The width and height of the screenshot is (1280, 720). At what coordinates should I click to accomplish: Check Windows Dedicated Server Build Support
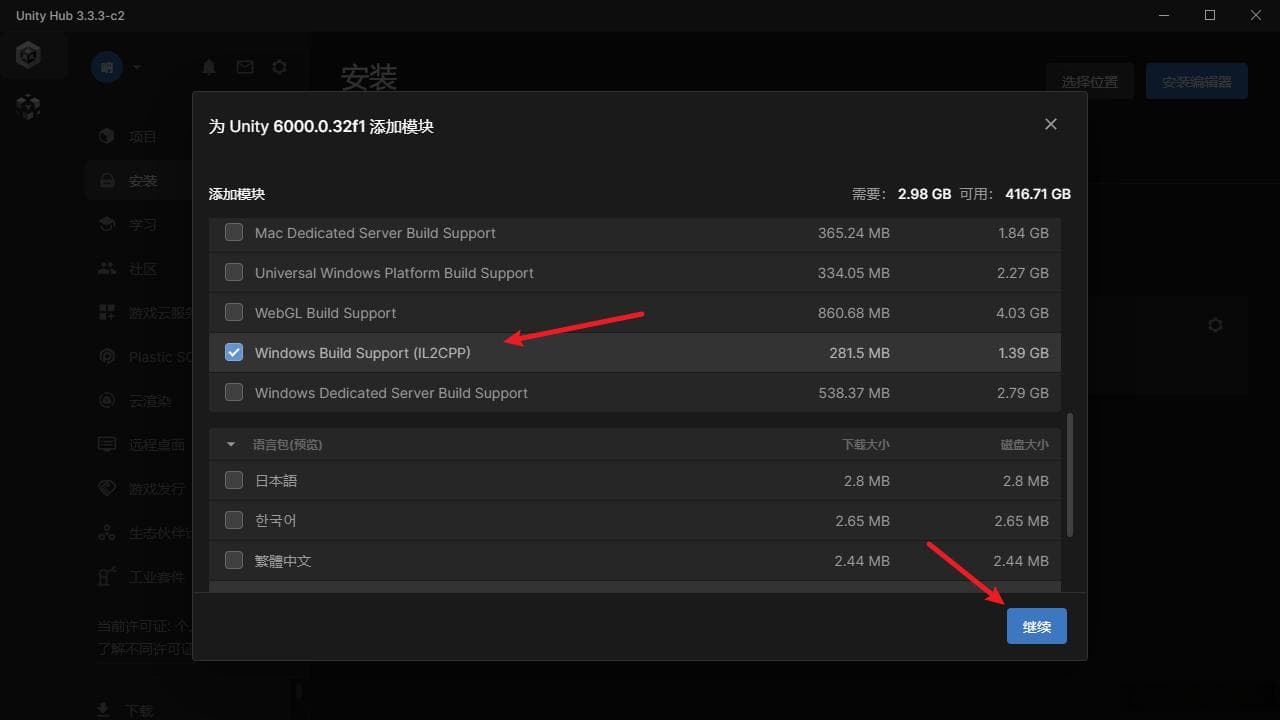234,392
